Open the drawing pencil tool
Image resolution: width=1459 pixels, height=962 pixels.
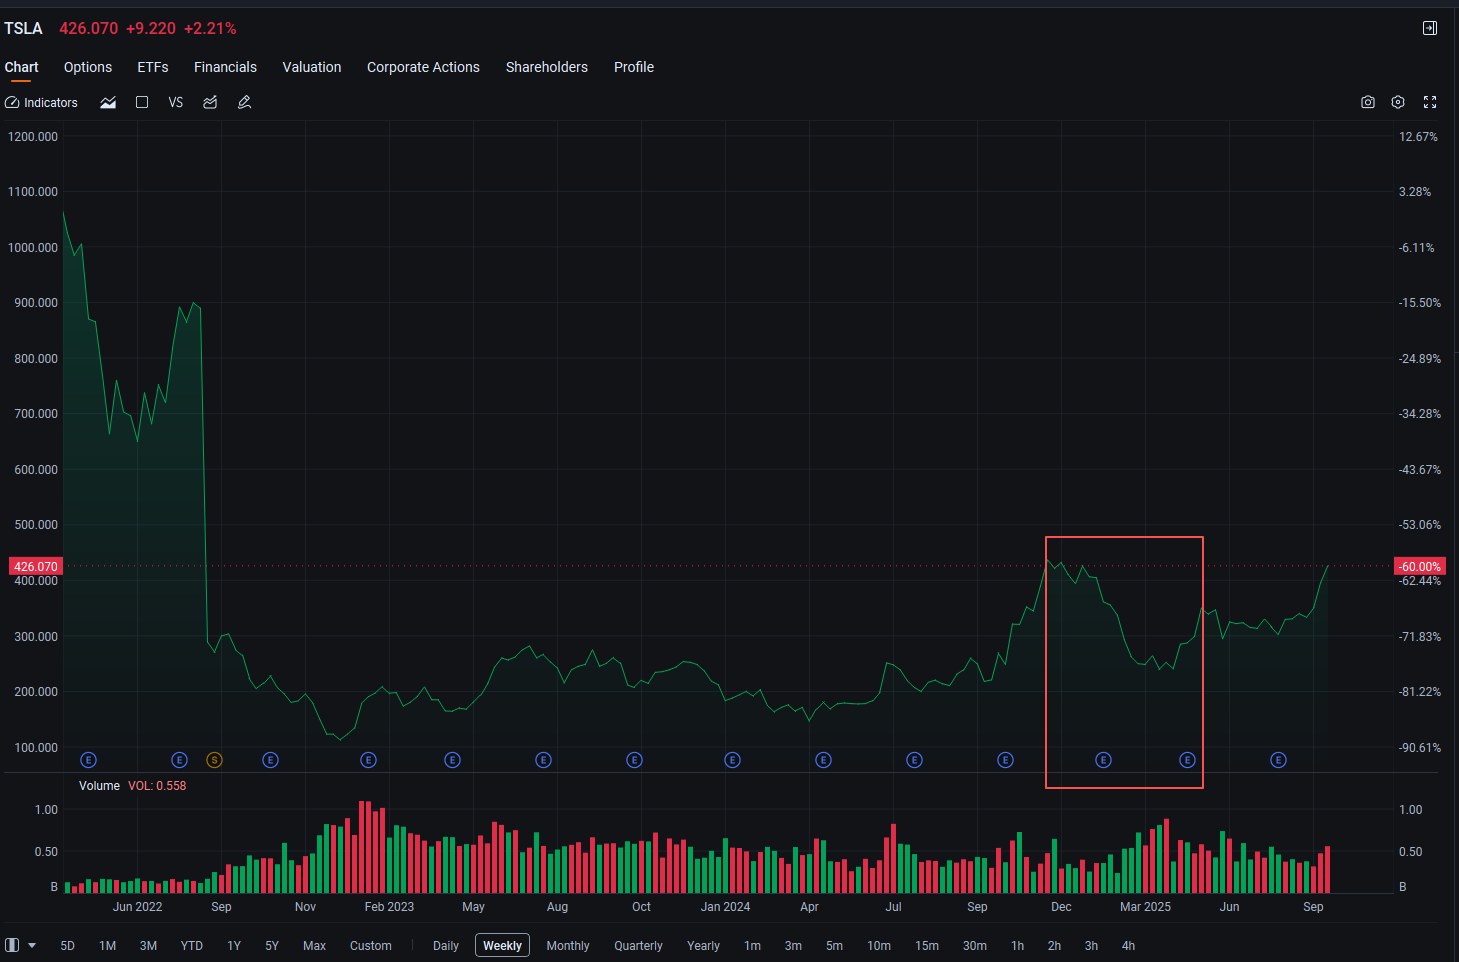[244, 103]
